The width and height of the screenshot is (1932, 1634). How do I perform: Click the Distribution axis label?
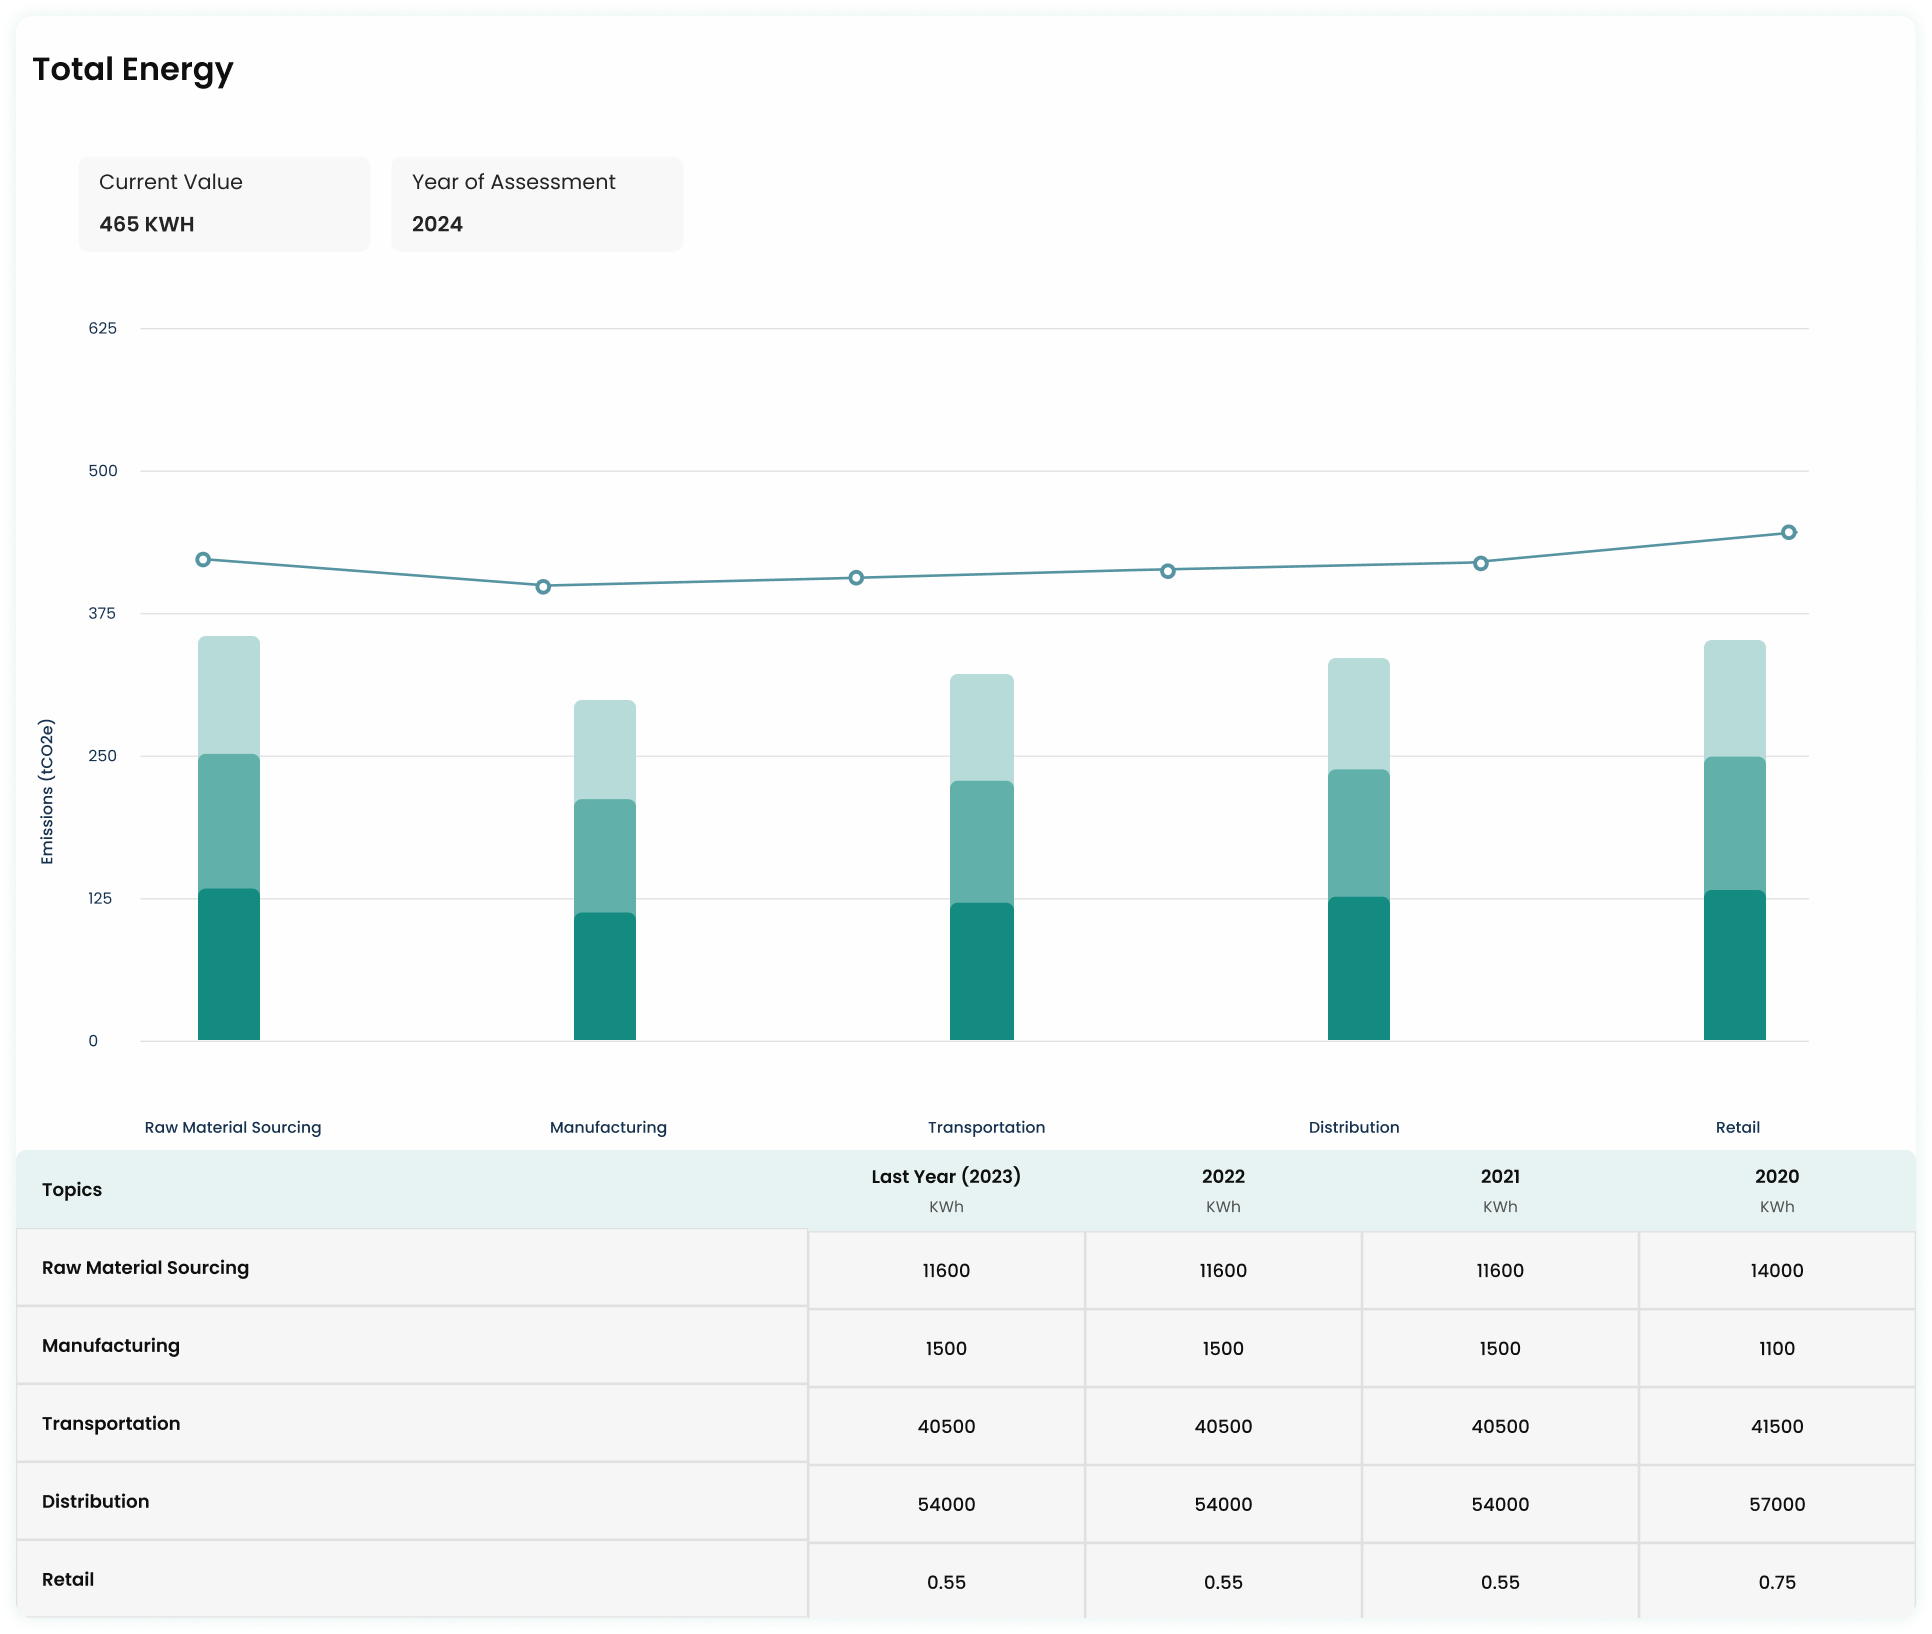[x=1354, y=1127]
